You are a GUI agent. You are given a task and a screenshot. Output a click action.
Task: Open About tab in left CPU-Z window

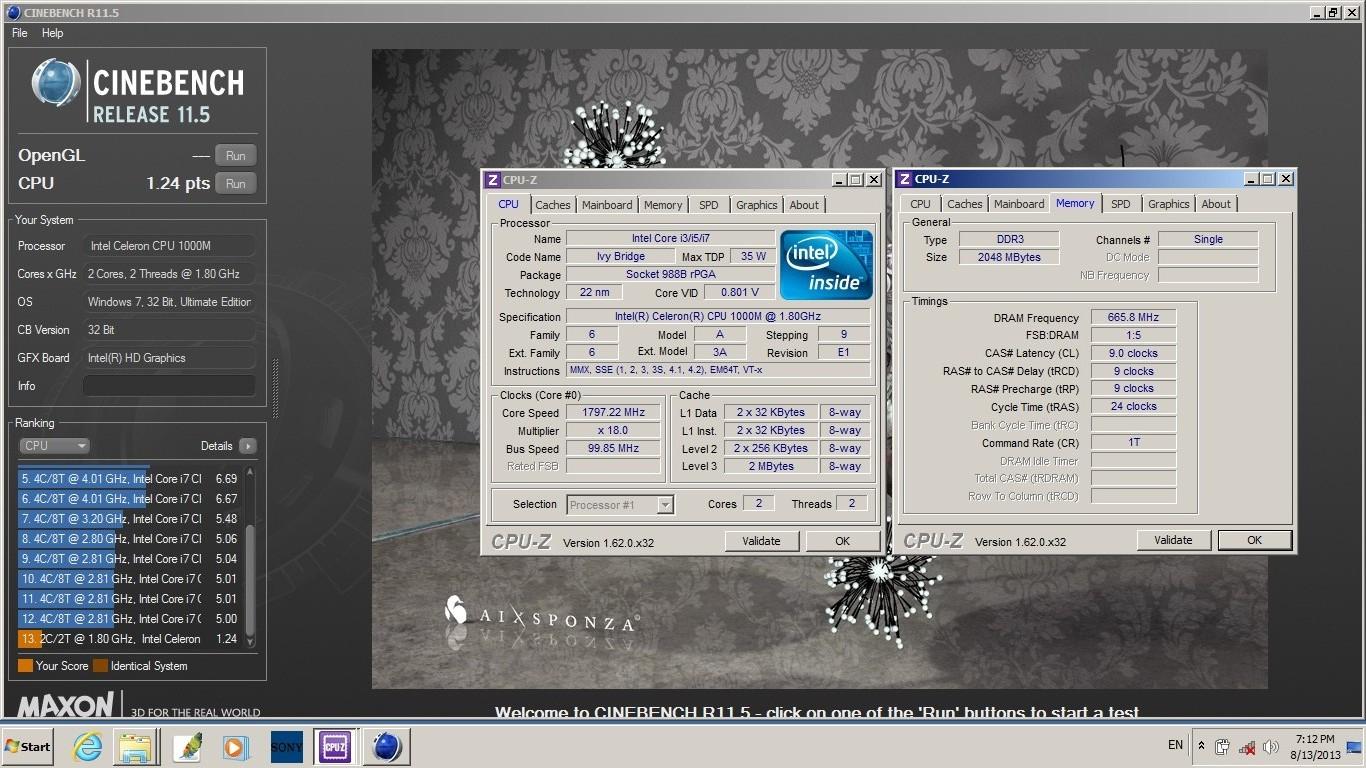[x=804, y=205]
